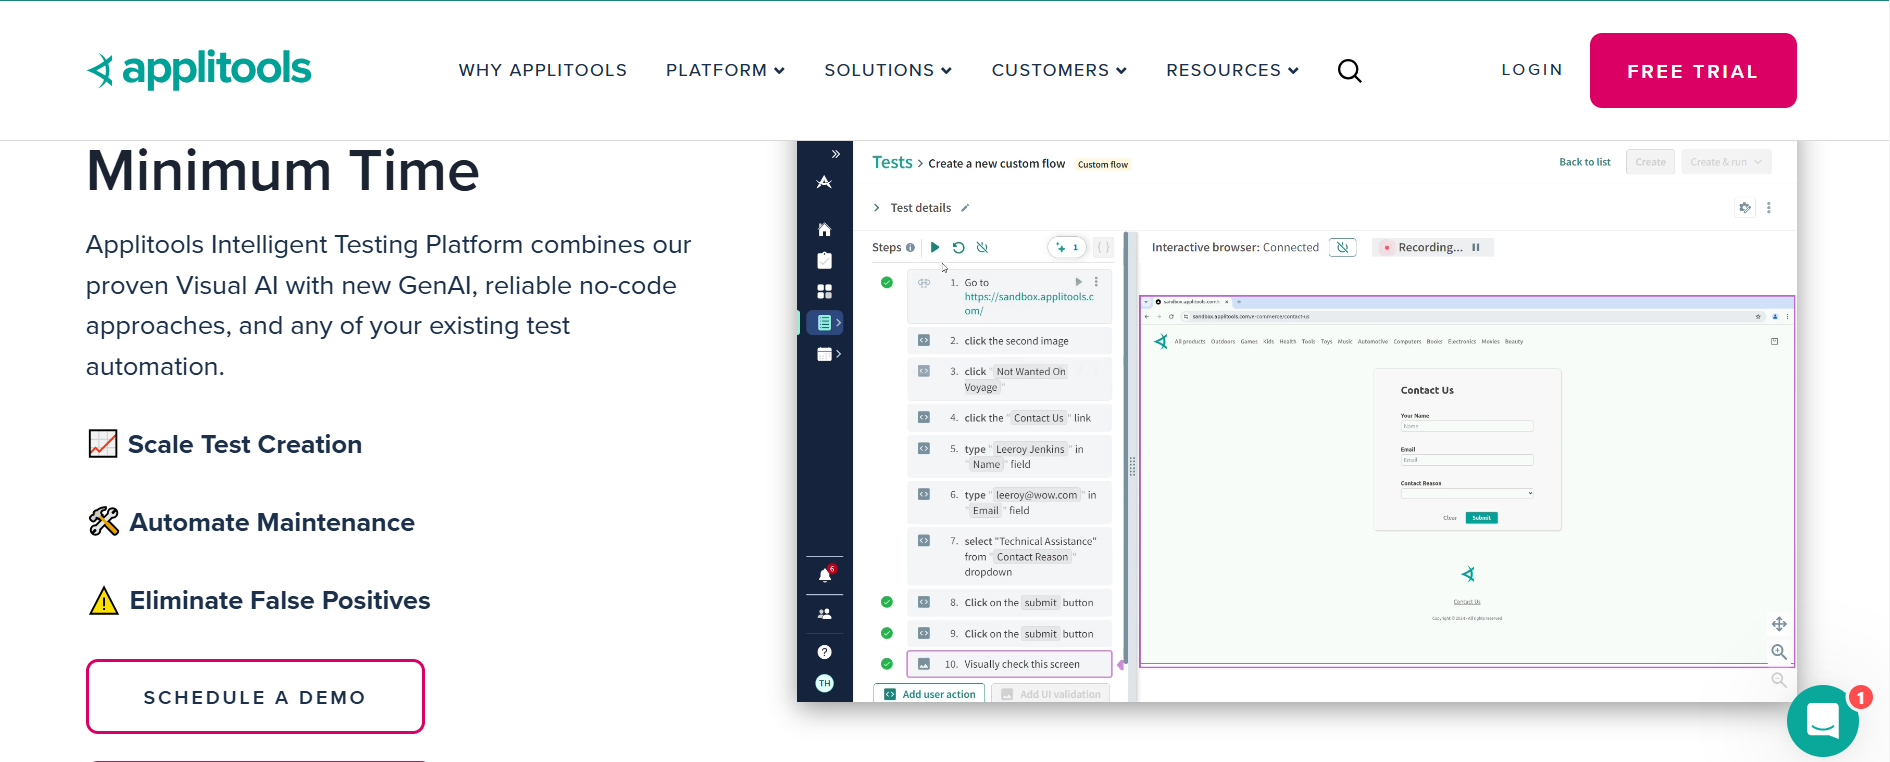Click the LOGIN link
The width and height of the screenshot is (1890, 762).
(1532, 69)
